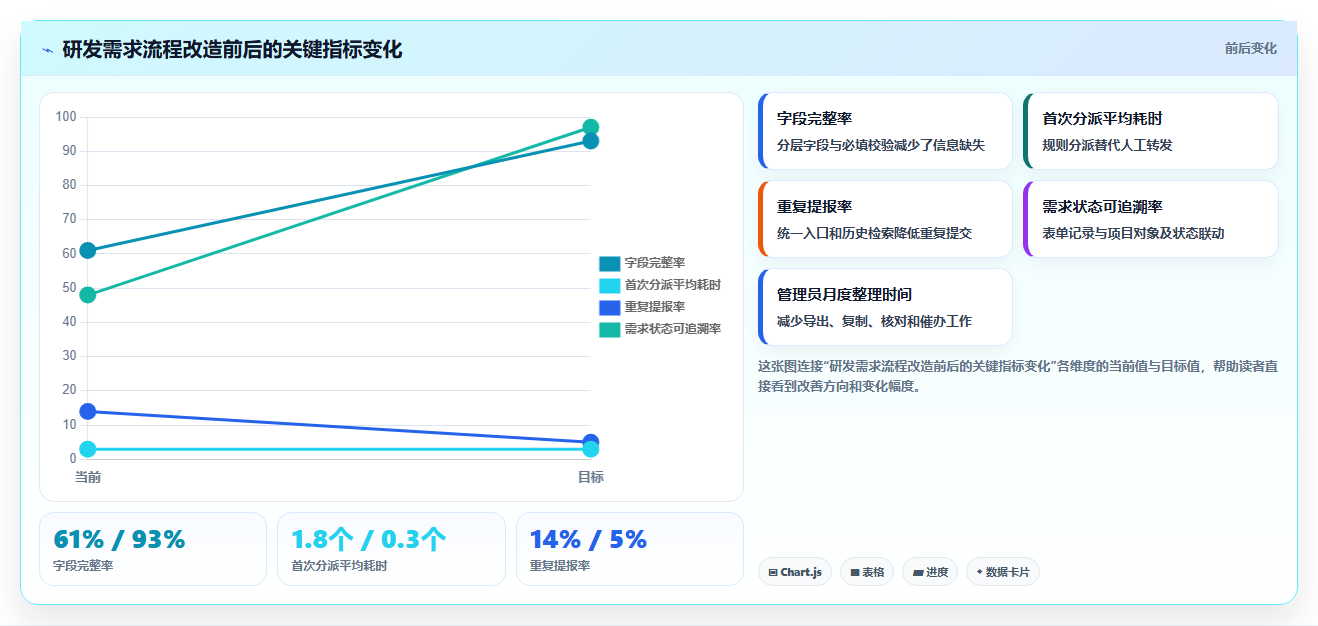The image size is (1318, 626).
Task: Click 重复提报率 data point at 当前 (14)
Action: (88, 411)
